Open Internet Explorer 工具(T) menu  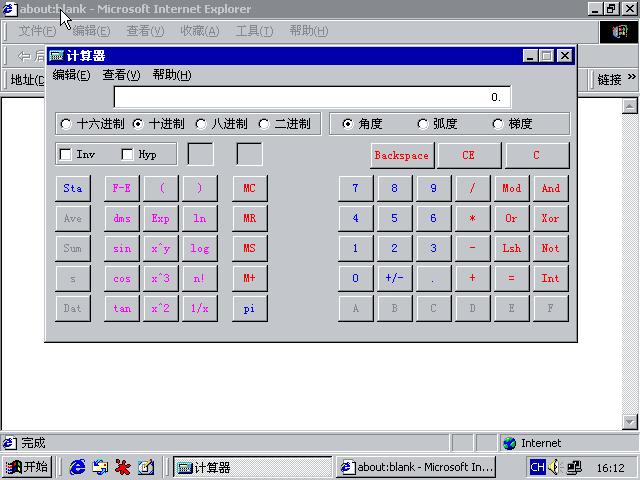pos(254,31)
